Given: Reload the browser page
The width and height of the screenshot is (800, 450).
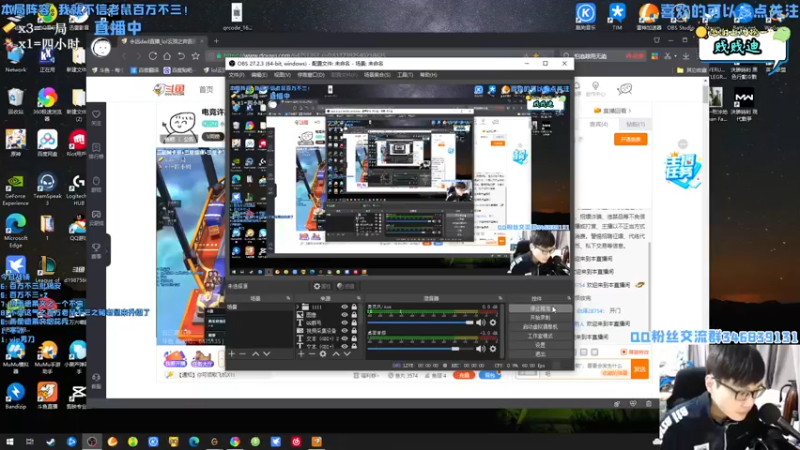Looking at the screenshot, I should coord(153,56).
